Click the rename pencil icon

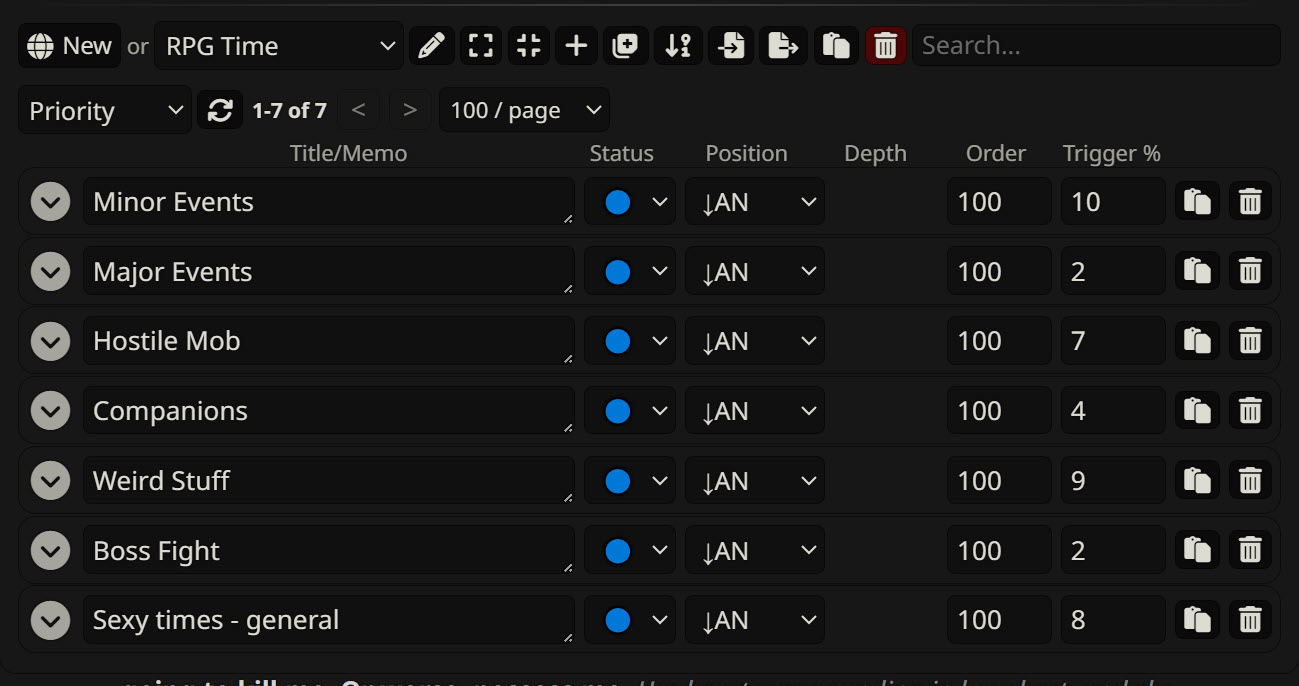431,46
